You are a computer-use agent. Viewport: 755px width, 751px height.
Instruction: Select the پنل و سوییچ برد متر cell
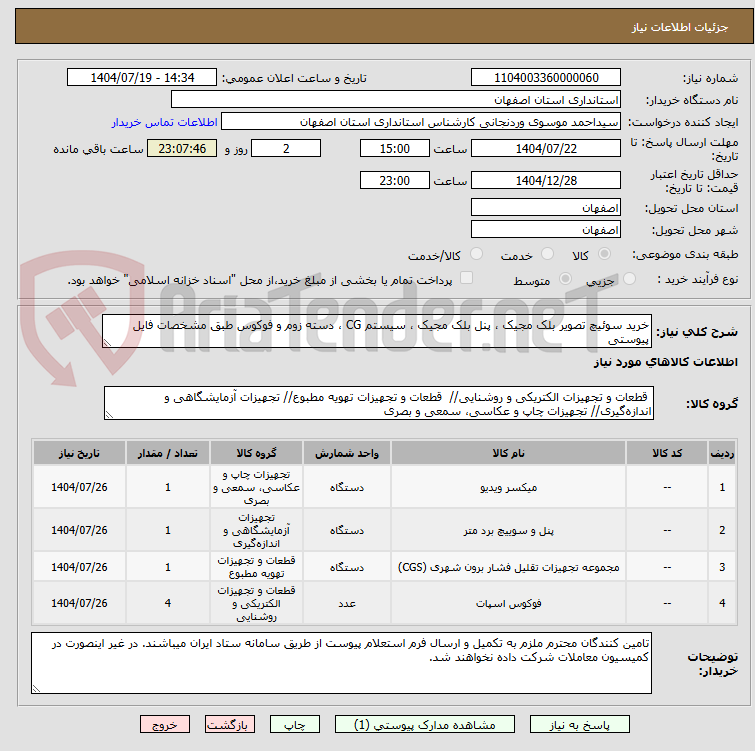(x=508, y=530)
